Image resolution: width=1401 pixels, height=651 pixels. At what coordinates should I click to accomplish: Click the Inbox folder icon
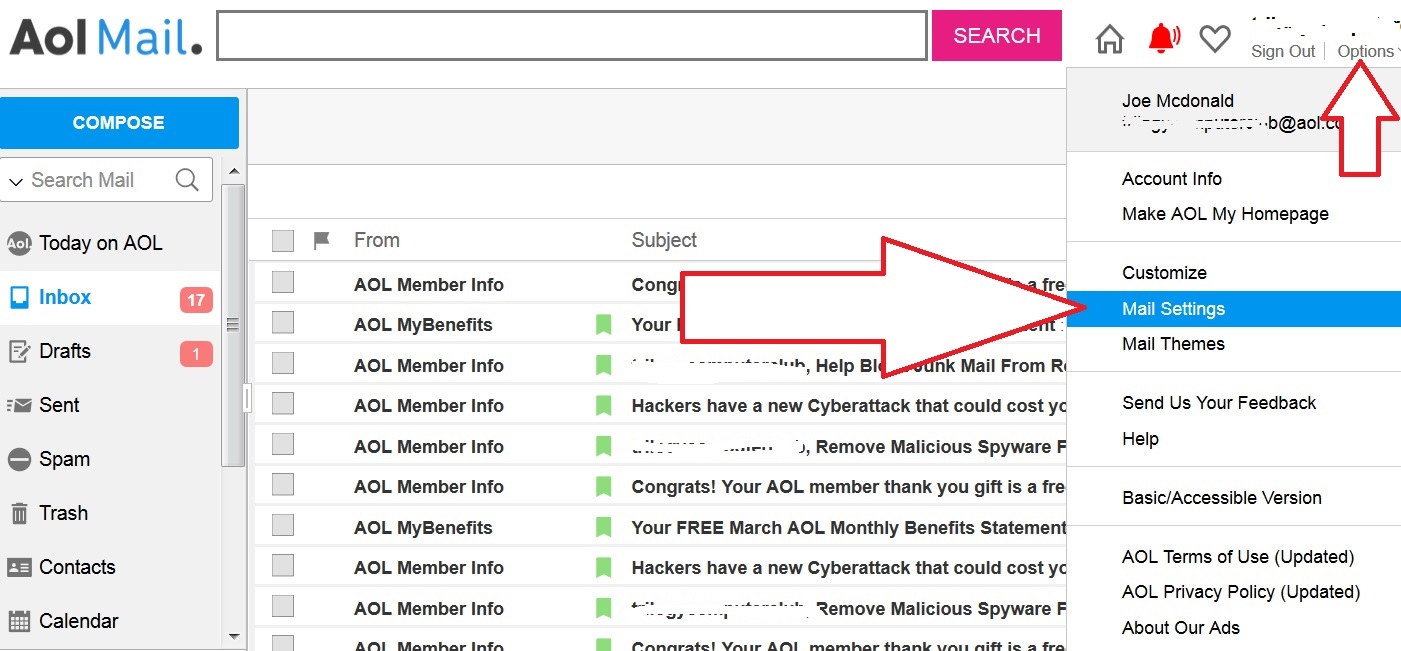point(19,297)
